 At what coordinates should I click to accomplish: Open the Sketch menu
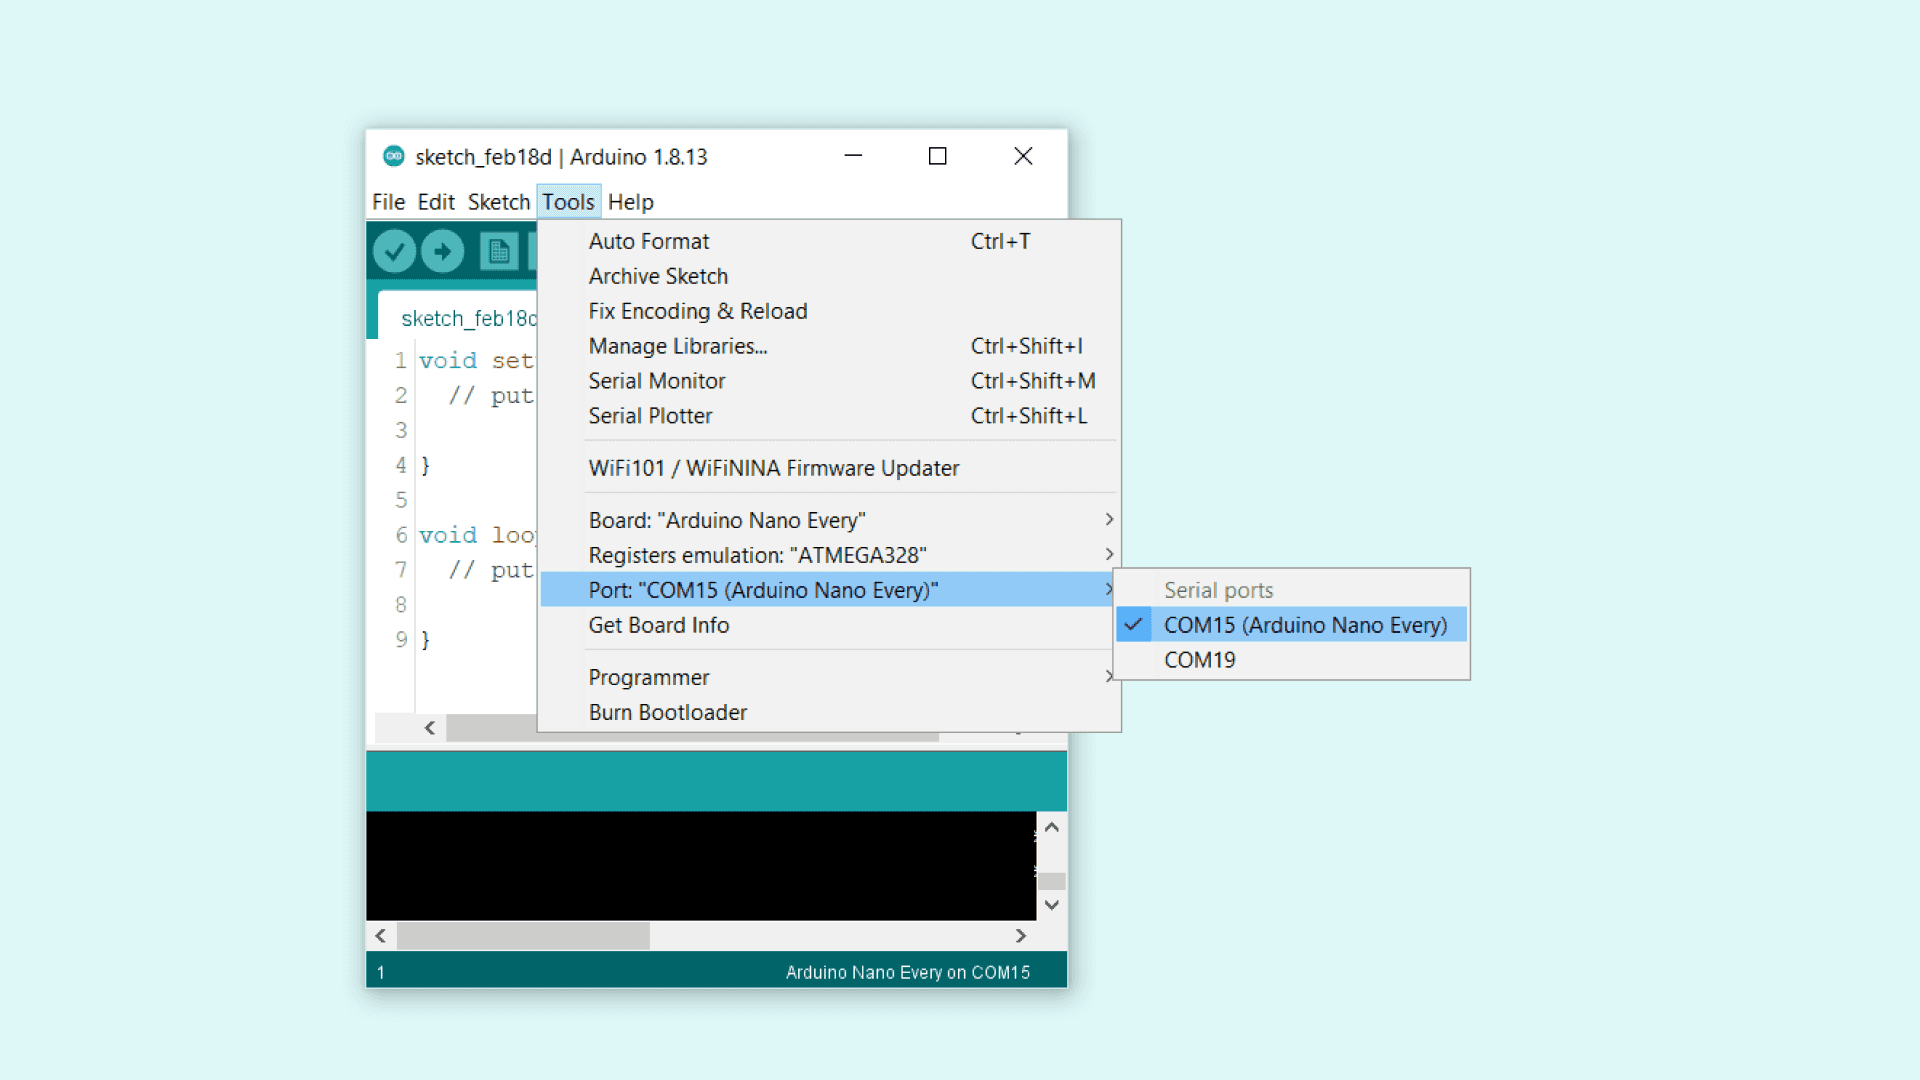click(498, 202)
